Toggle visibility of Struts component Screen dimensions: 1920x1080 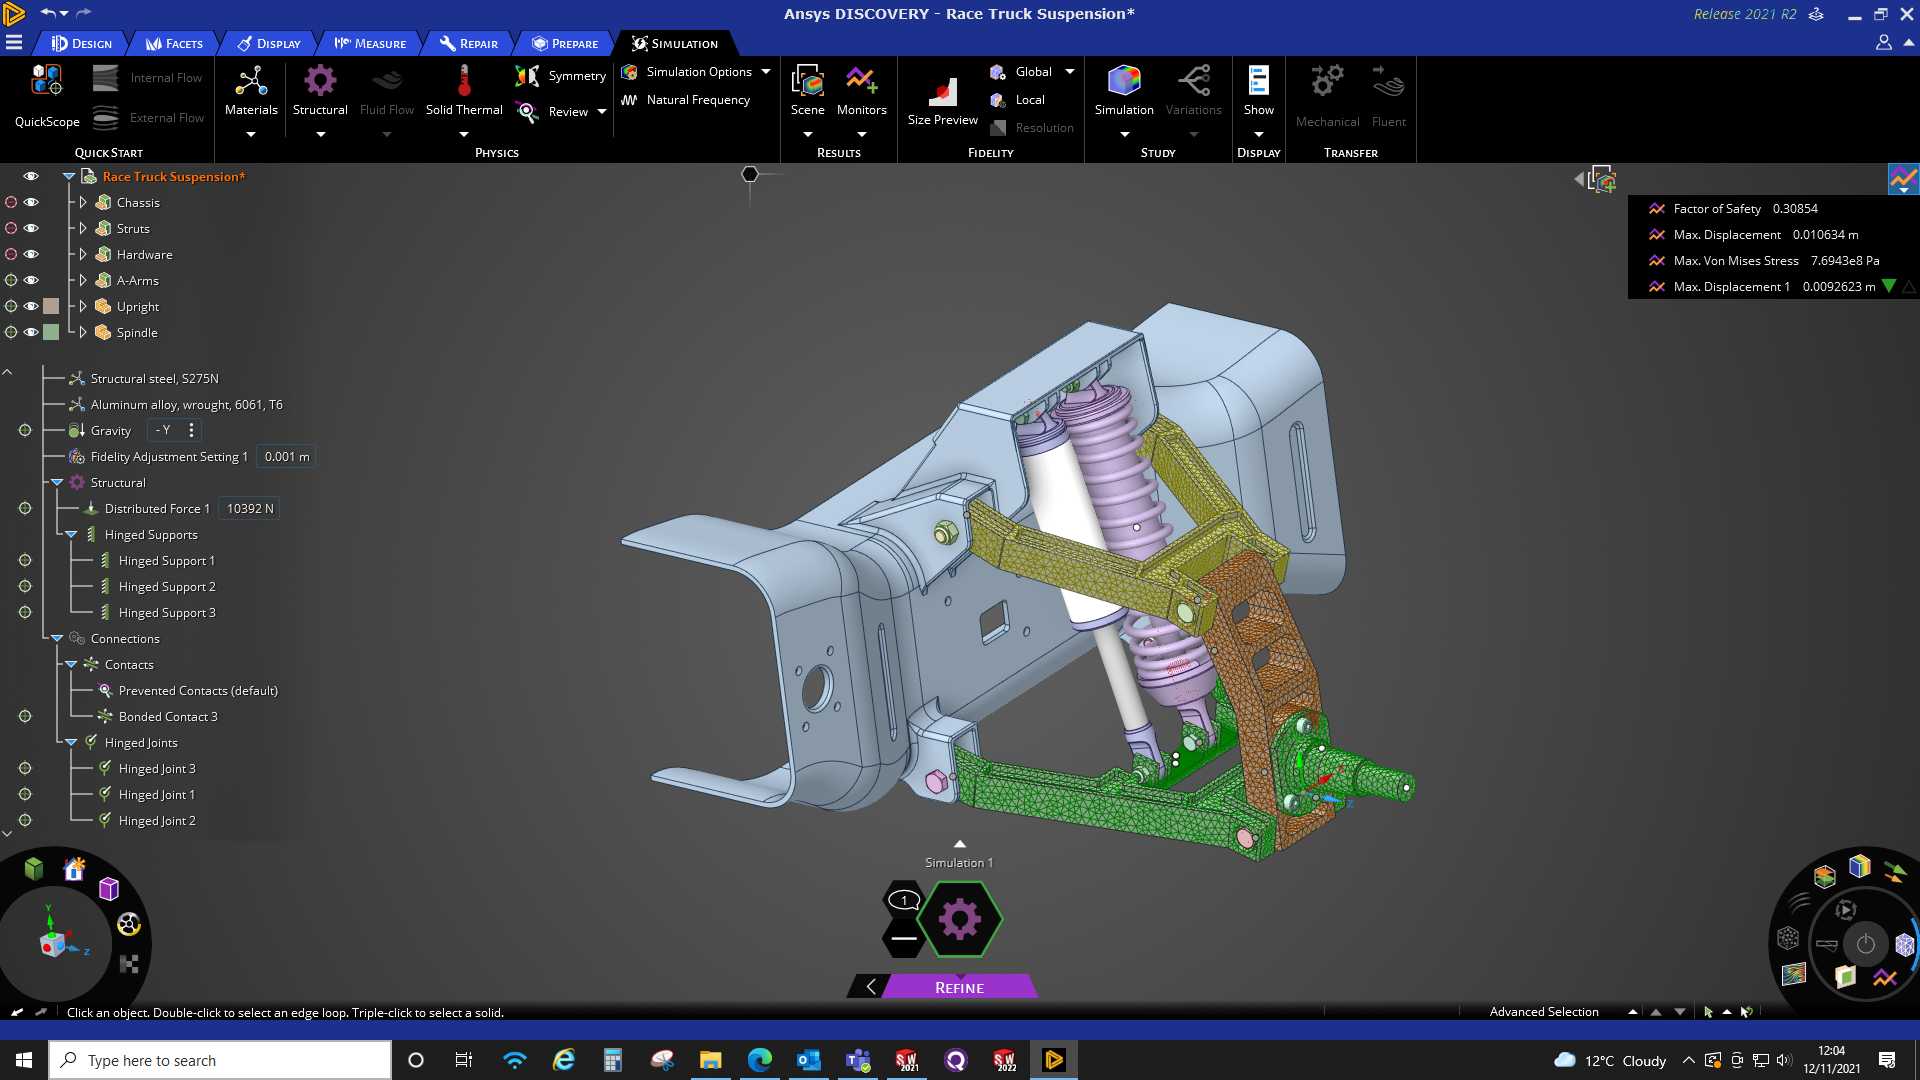31,228
